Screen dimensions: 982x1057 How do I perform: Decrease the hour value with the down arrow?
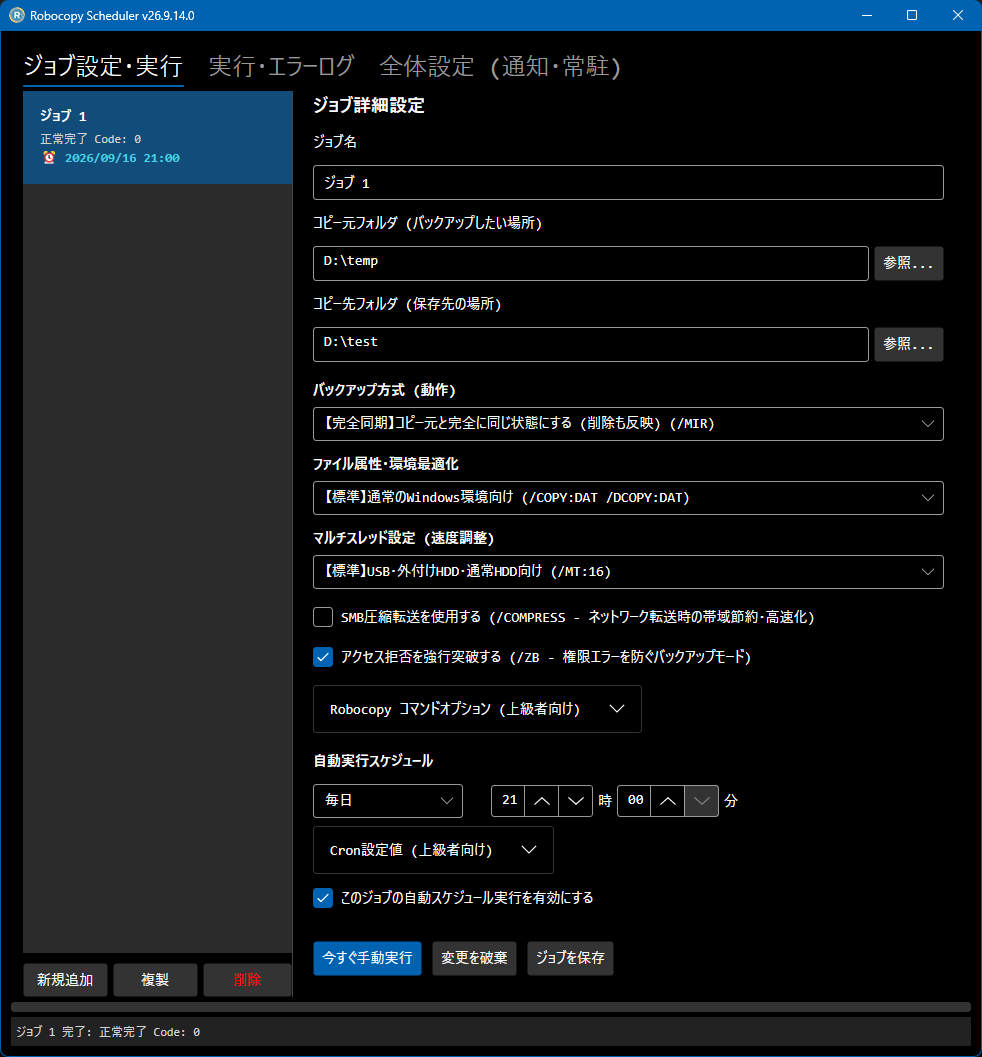point(576,801)
